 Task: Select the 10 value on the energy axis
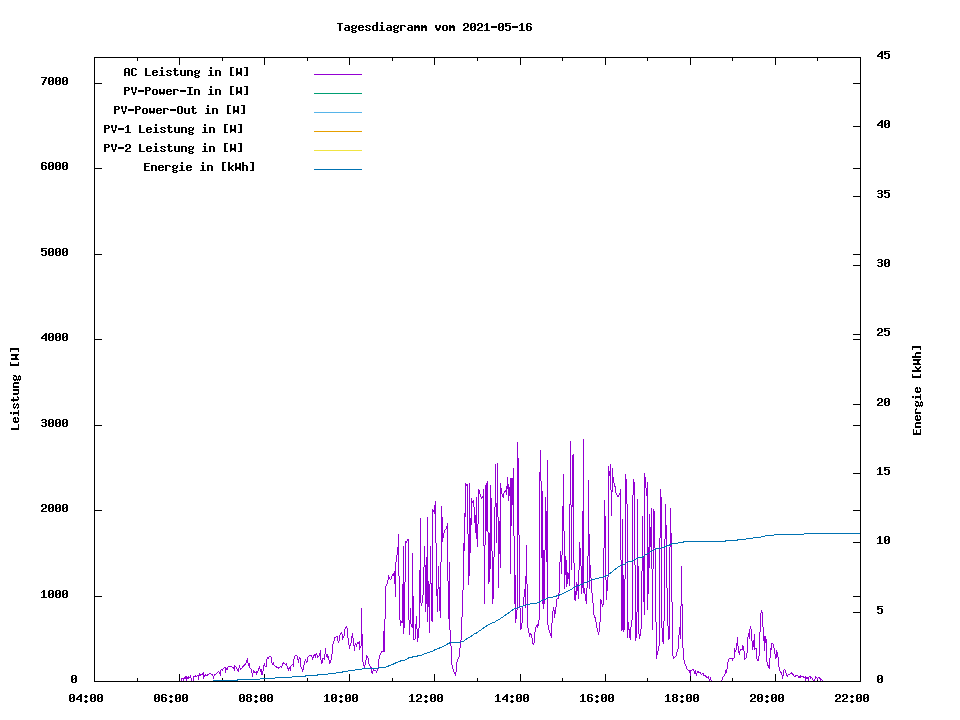point(884,541)
